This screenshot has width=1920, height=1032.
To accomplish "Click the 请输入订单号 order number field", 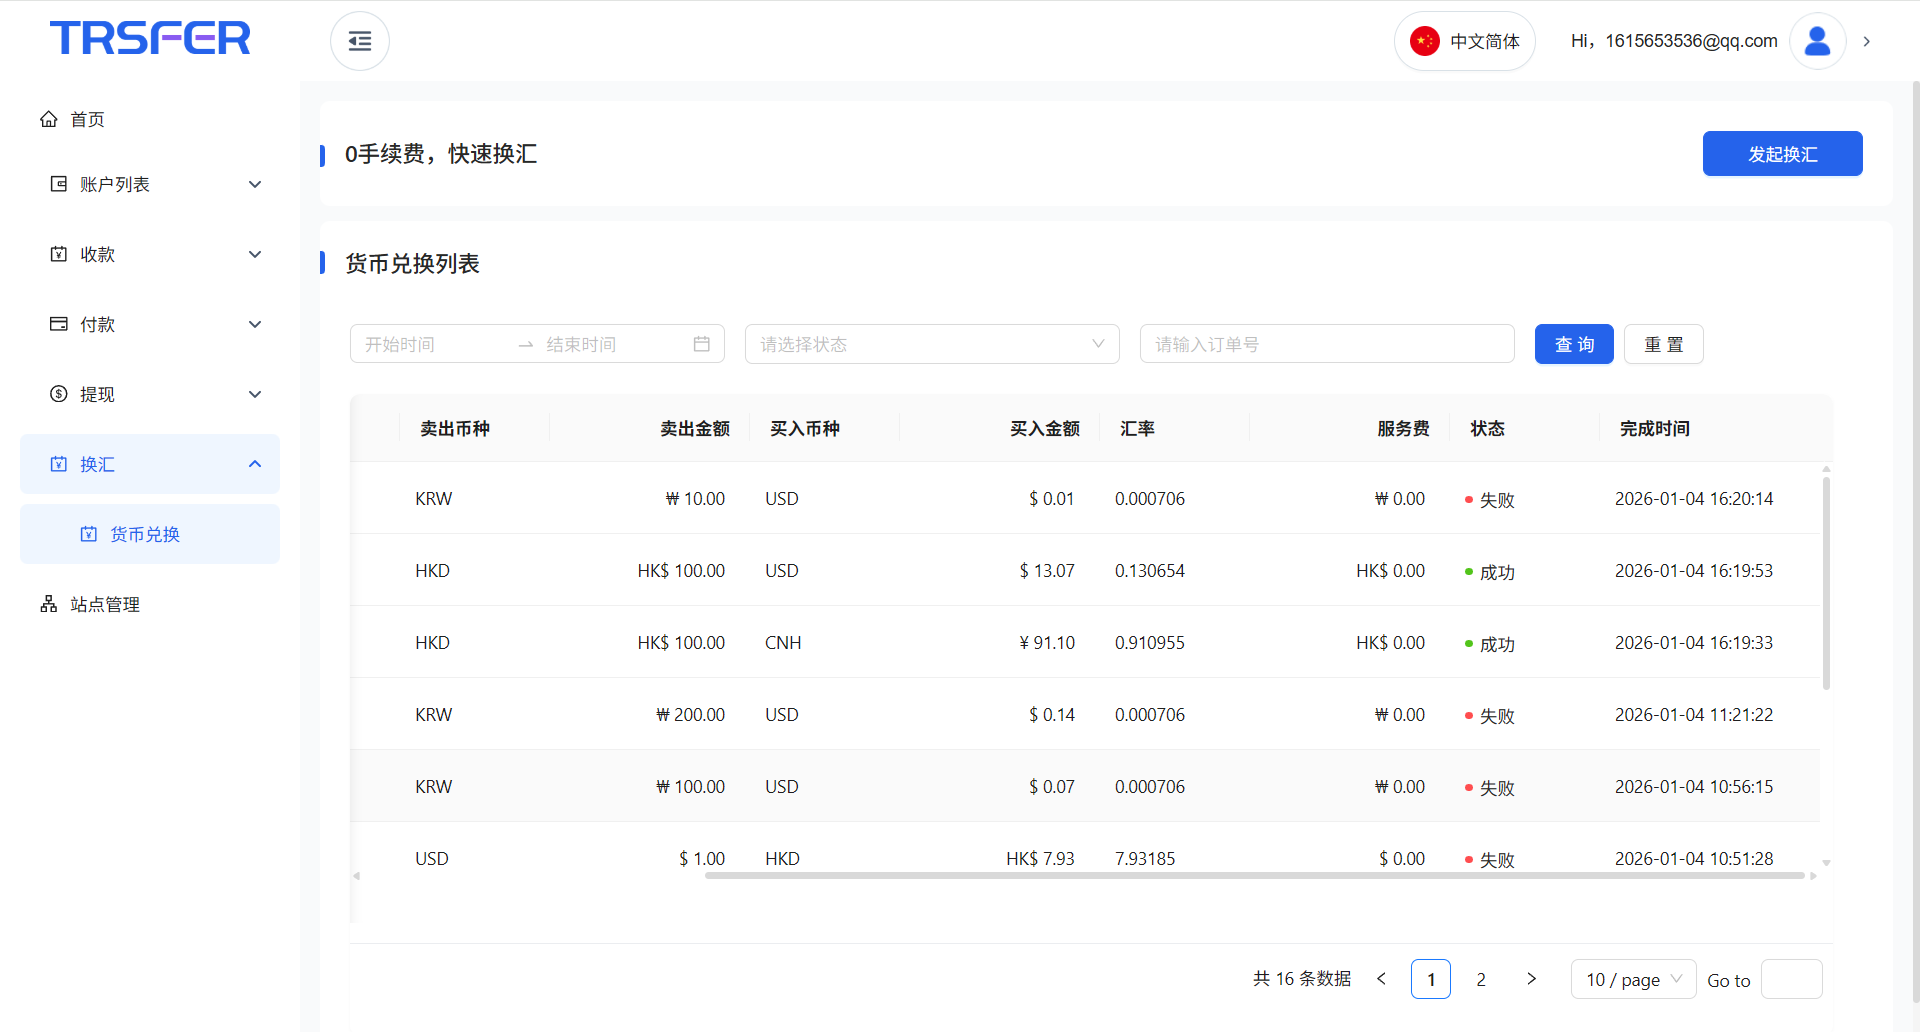I will coord(1326,344).
